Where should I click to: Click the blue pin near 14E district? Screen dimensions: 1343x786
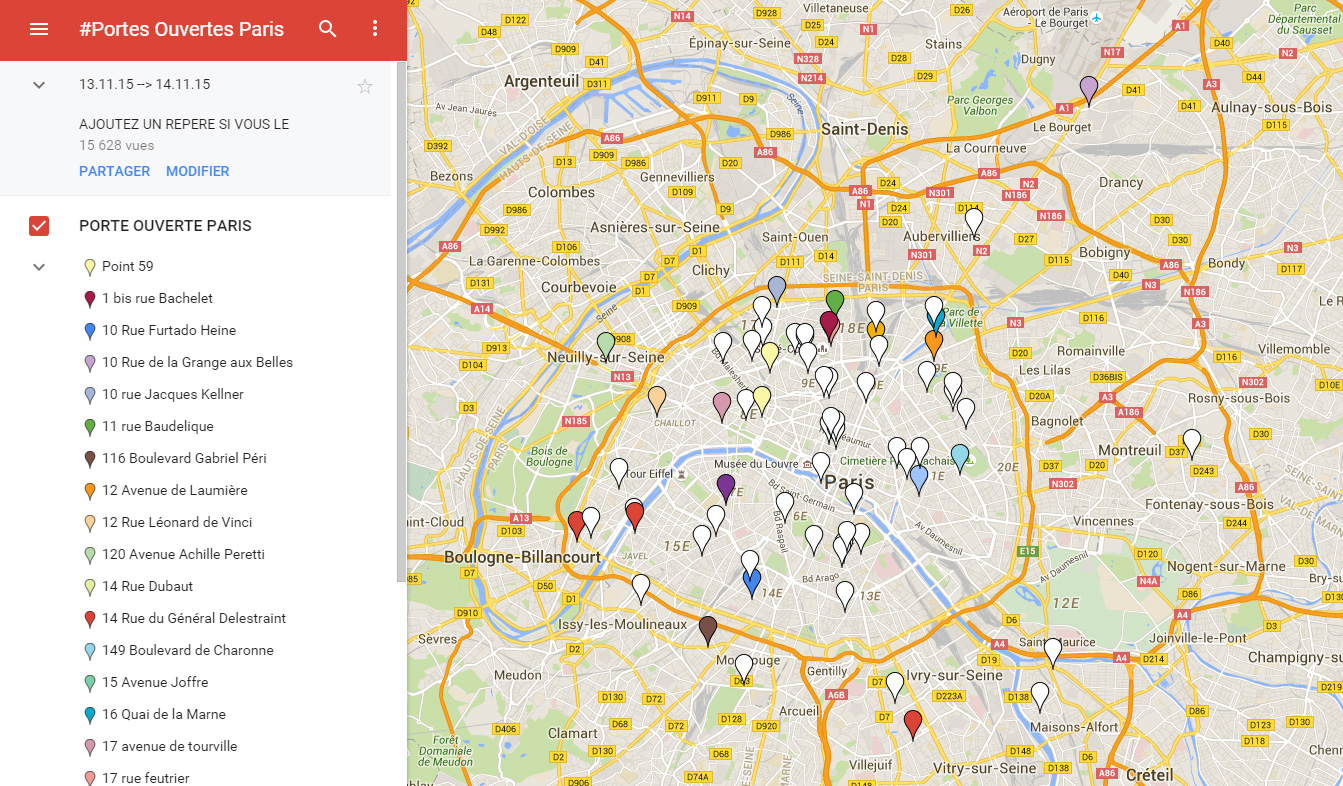click(x=751, y=581)
